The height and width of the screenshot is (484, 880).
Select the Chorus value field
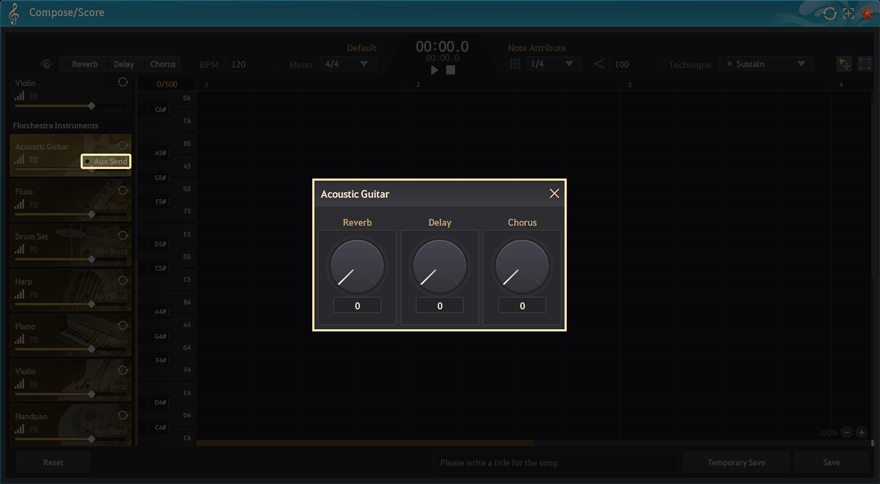[522, 305]
